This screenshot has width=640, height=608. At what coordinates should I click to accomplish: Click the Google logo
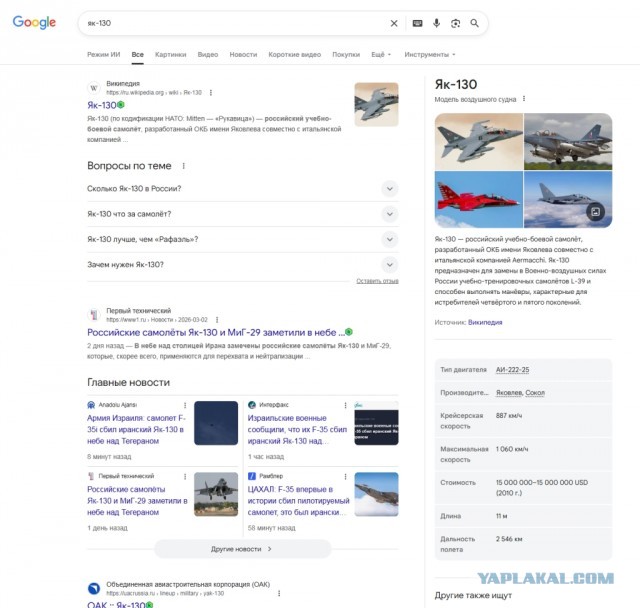click(34, 22)
